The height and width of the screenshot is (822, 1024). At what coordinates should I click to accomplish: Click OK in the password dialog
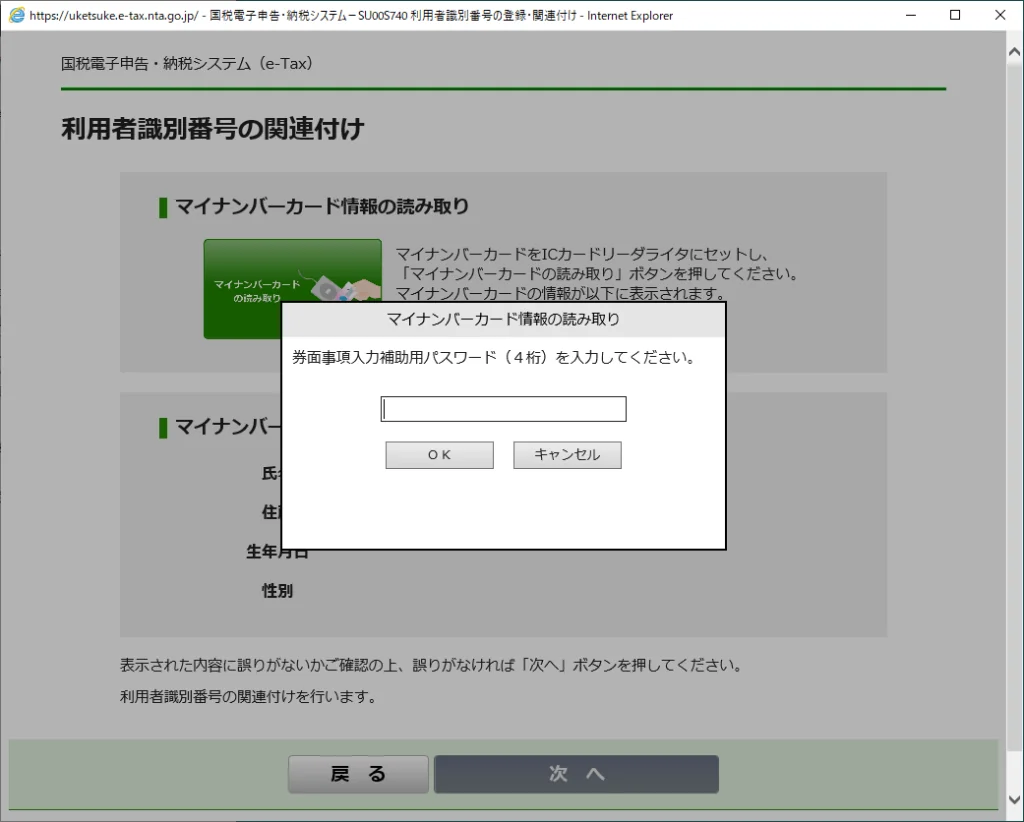pyautogui.click(x=440, y=455)
